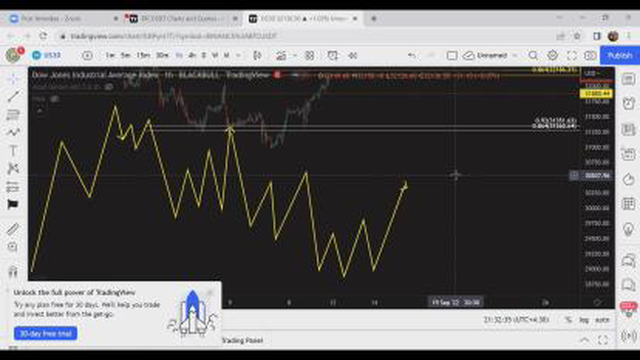The image size is (640, 360).
Task: Switch to the 1m timeframe
Action: coord(110,55)
